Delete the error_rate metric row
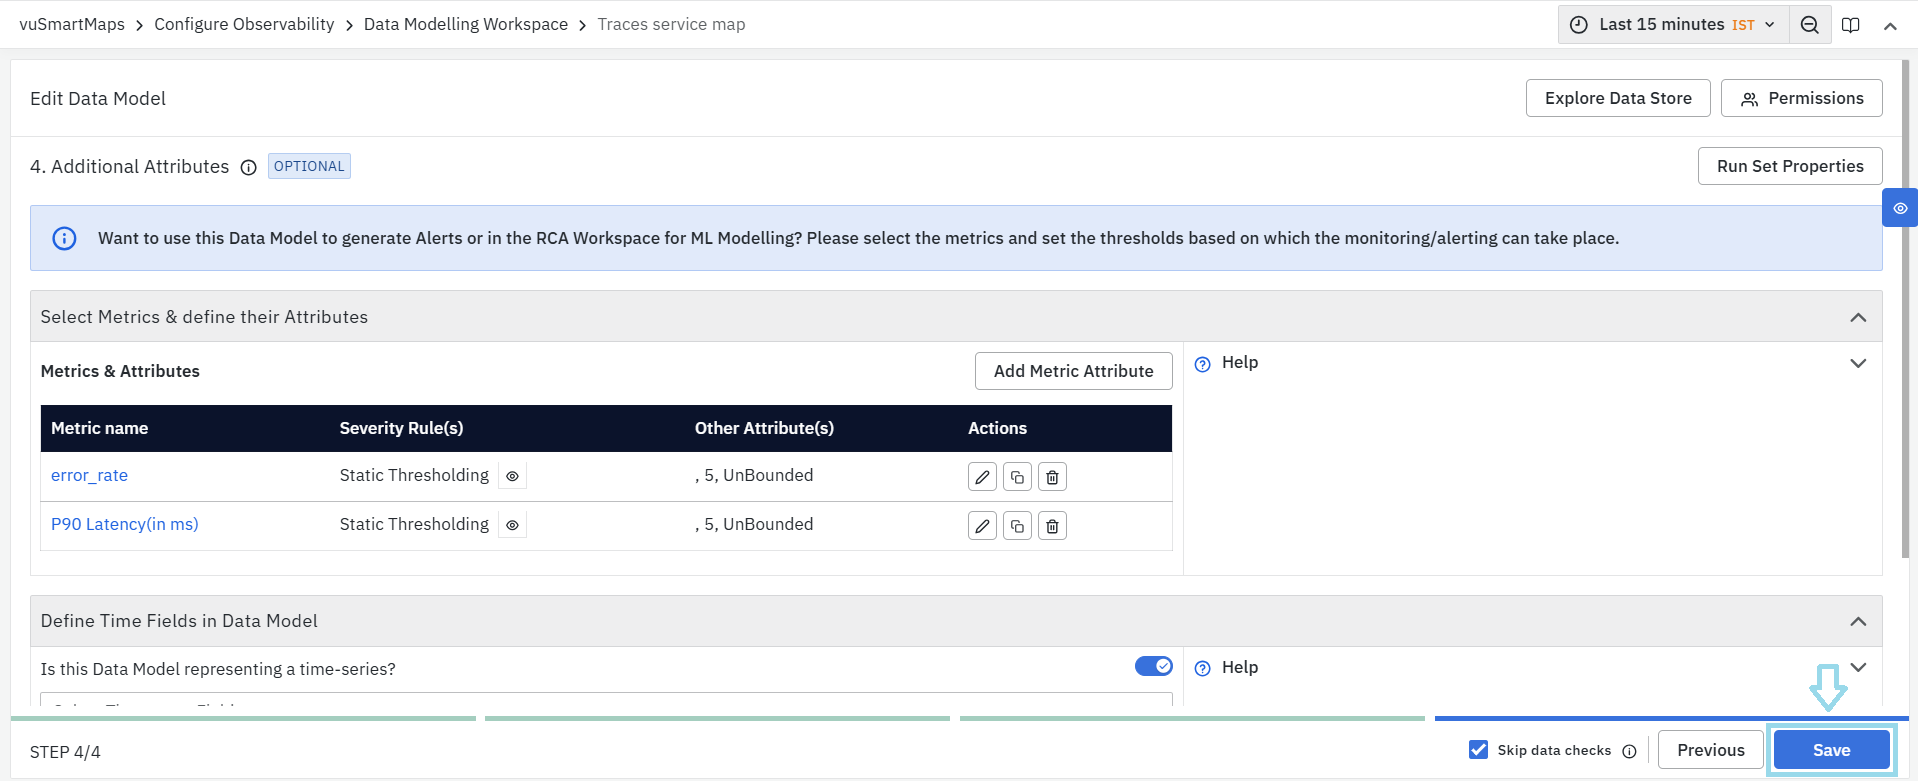The image size is (1918, 781). (x=1052, y=477)
